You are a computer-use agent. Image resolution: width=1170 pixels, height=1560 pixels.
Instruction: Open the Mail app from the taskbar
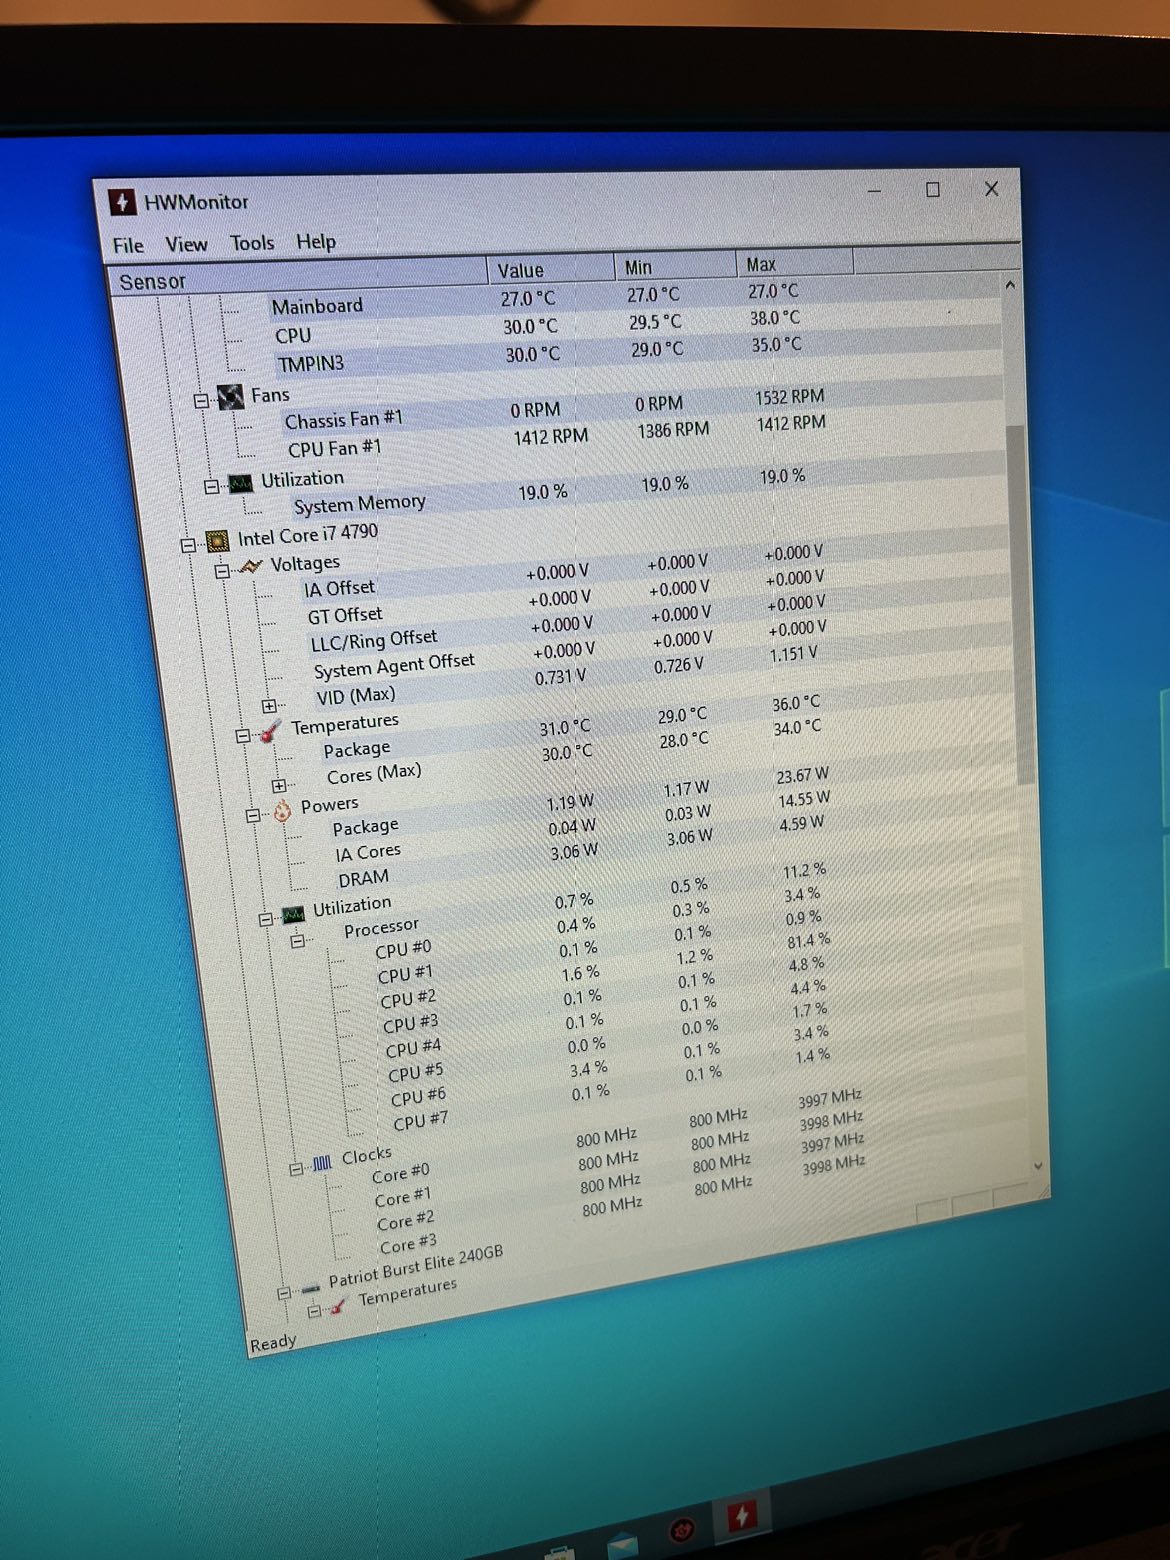(623, 1547)
